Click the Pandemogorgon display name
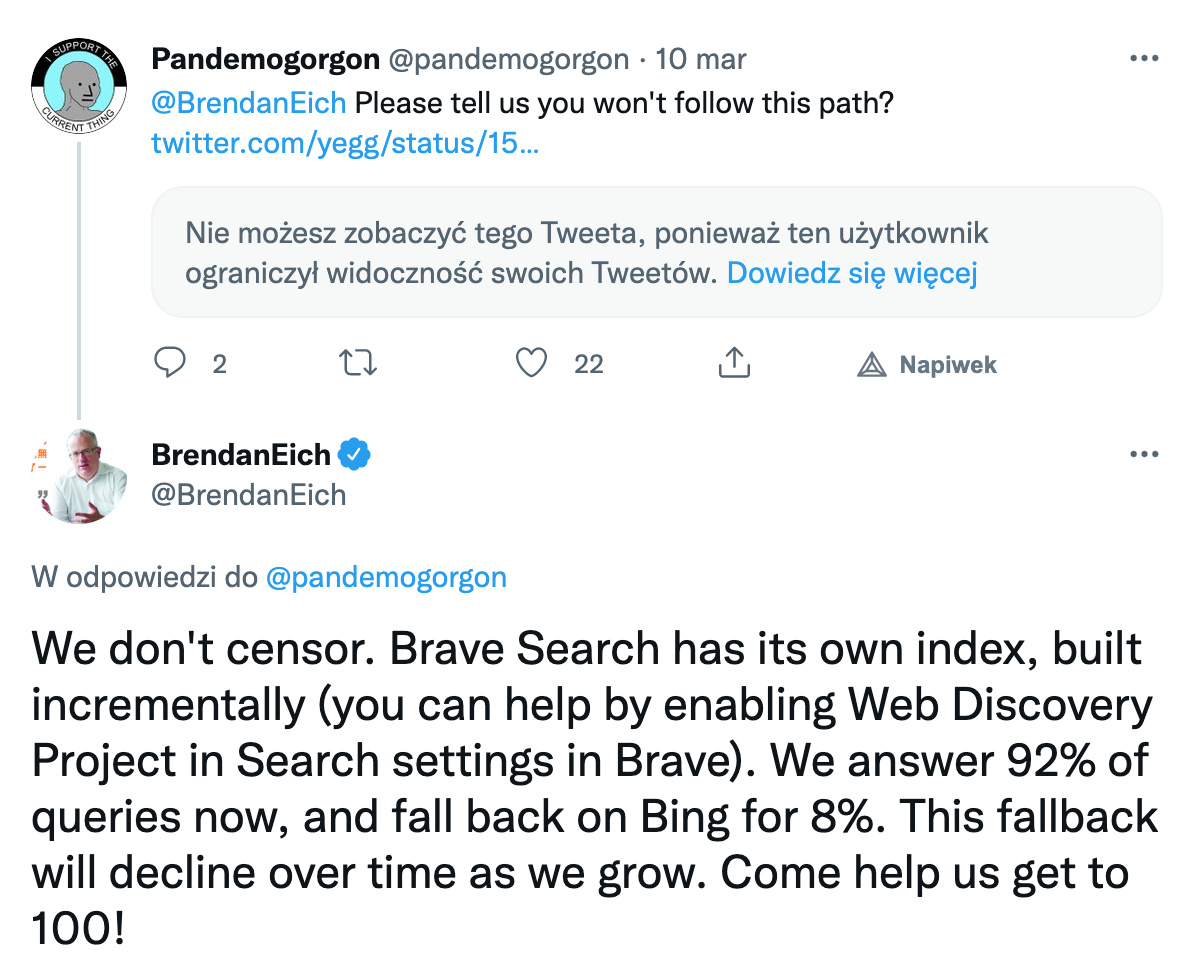Viewport: 1188px width, 964px height. click(265, 60)
